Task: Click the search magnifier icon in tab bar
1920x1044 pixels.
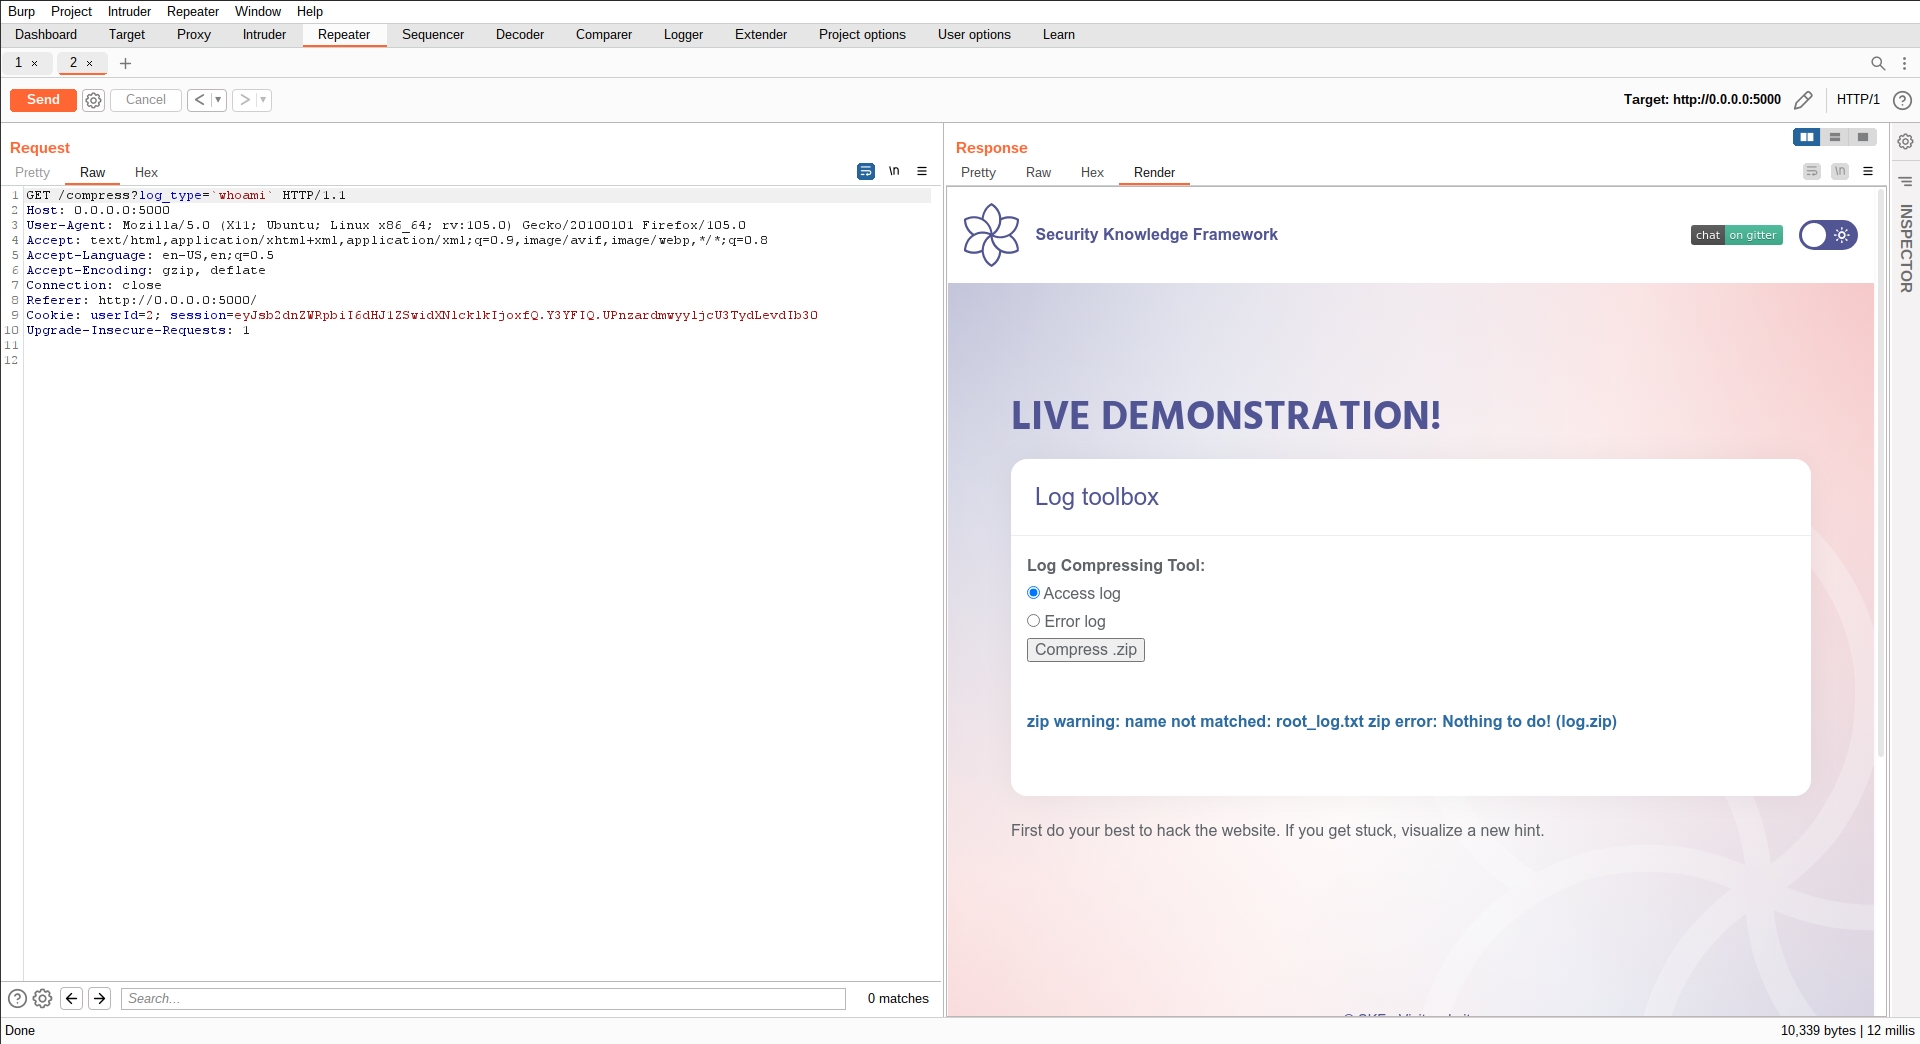Action: [x=1877, y=63]
